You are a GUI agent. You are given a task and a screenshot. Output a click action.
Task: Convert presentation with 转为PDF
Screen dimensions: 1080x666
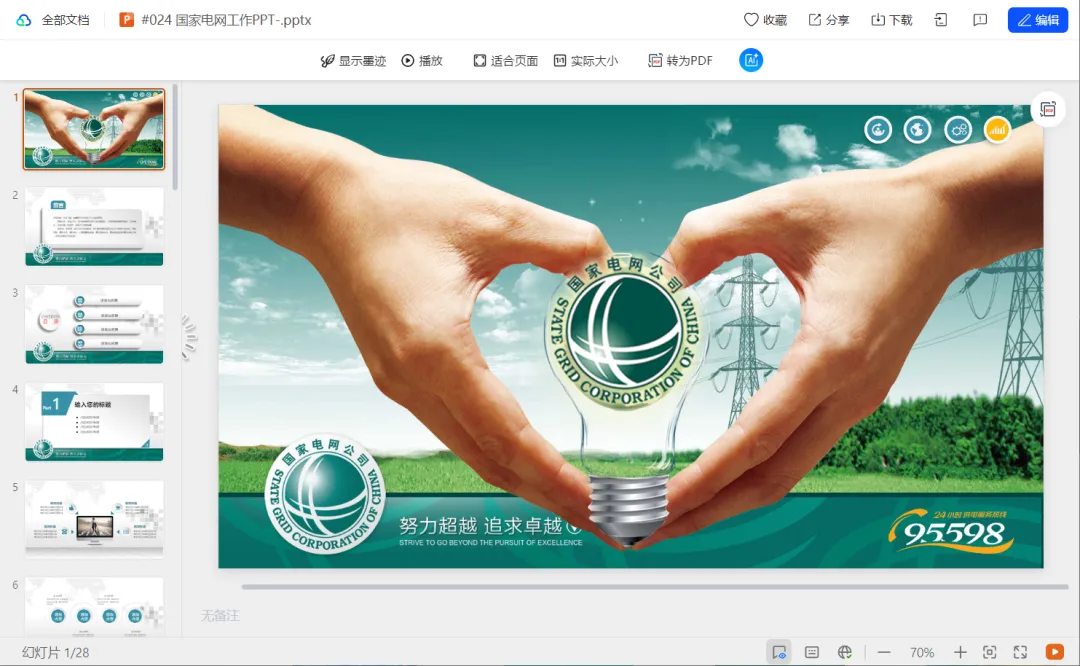(681, 61)
